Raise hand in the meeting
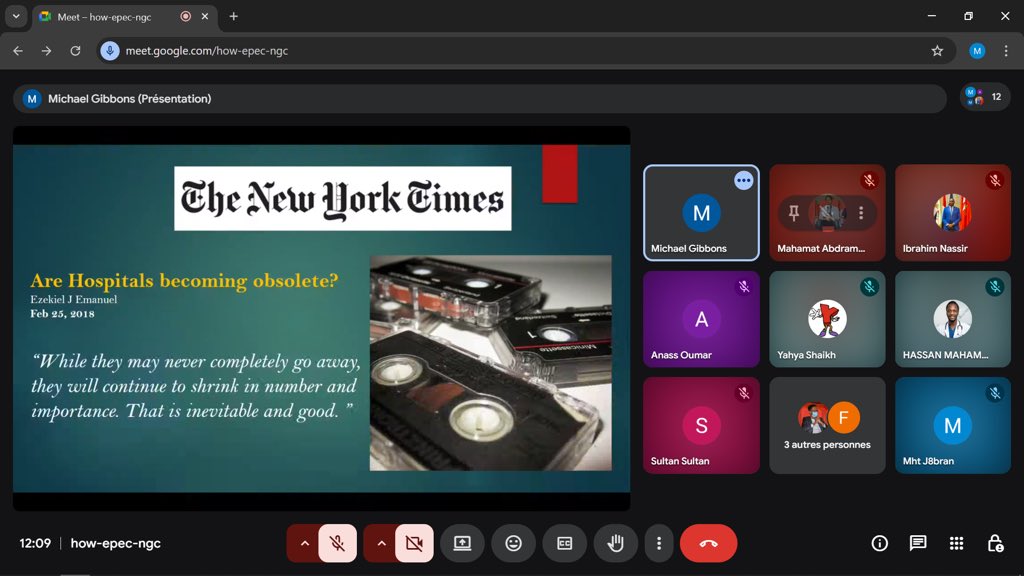Viewport: 1024px width, 576px height. pyautogui.click(x=616, y=543)
